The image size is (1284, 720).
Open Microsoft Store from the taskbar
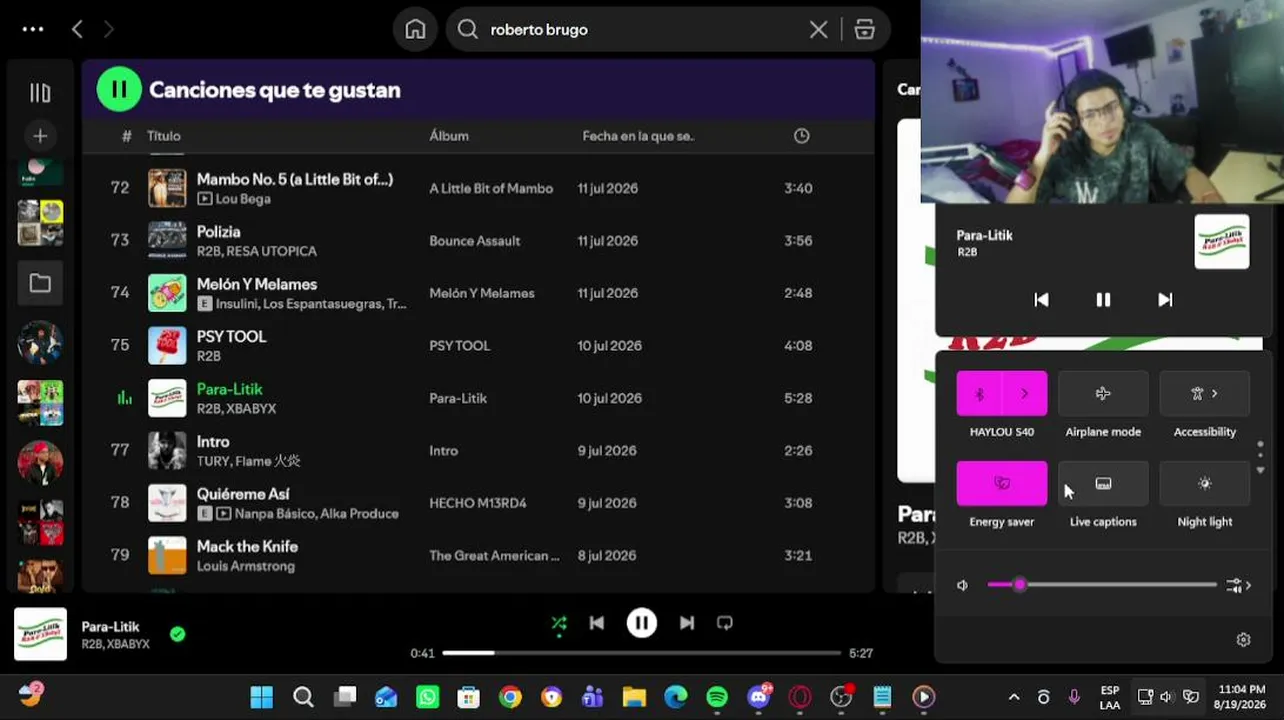coord(468,697)
